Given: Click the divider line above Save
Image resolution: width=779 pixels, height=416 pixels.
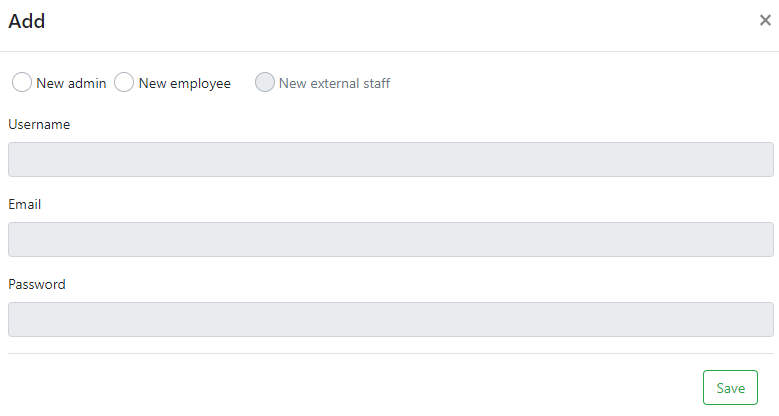Looking at the screenshot, I should (x=390, y=353).
